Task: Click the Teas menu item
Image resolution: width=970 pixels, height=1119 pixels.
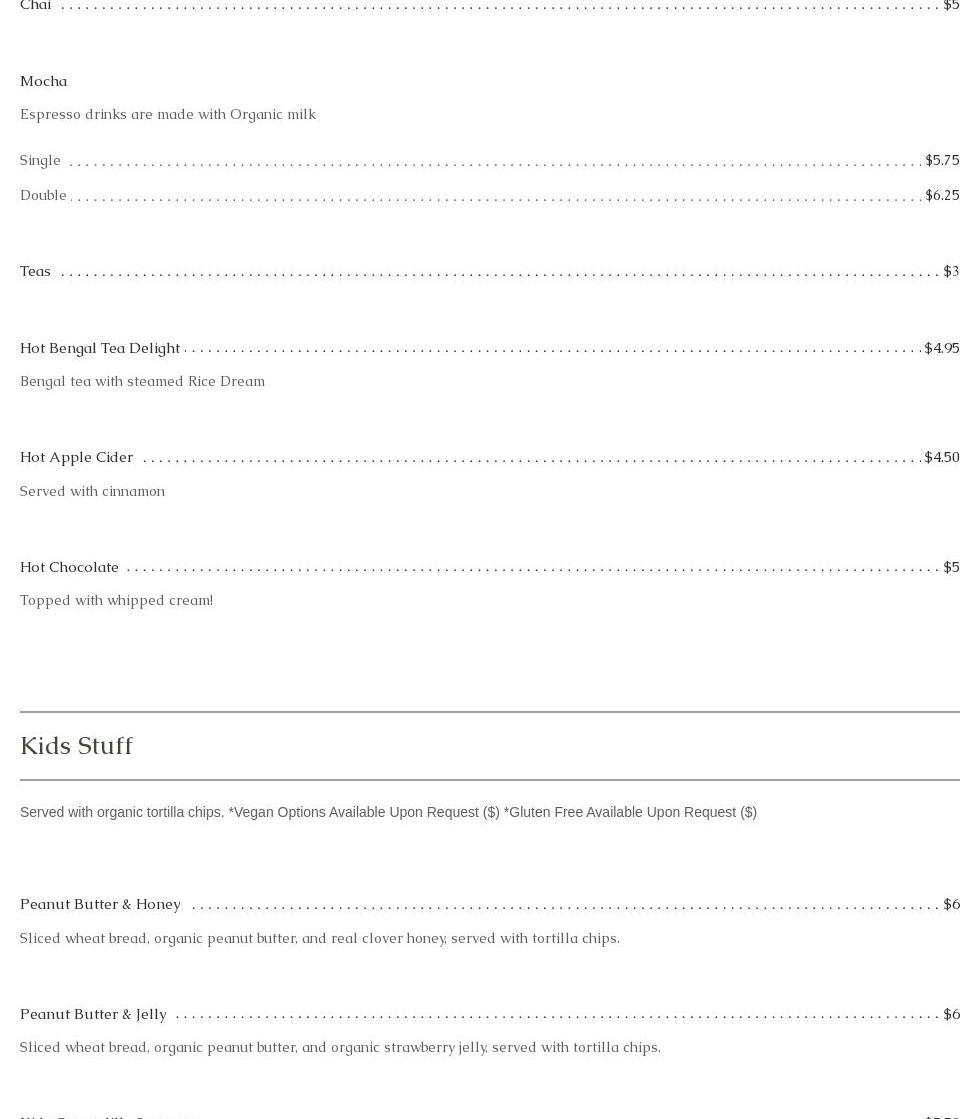Action: pos(36,271)
